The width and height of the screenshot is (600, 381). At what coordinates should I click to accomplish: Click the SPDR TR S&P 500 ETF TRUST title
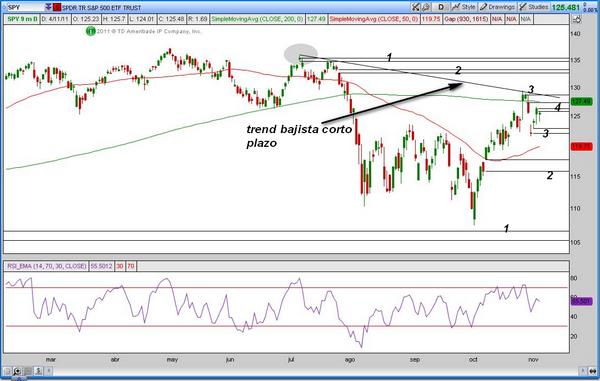coord(101,8)
